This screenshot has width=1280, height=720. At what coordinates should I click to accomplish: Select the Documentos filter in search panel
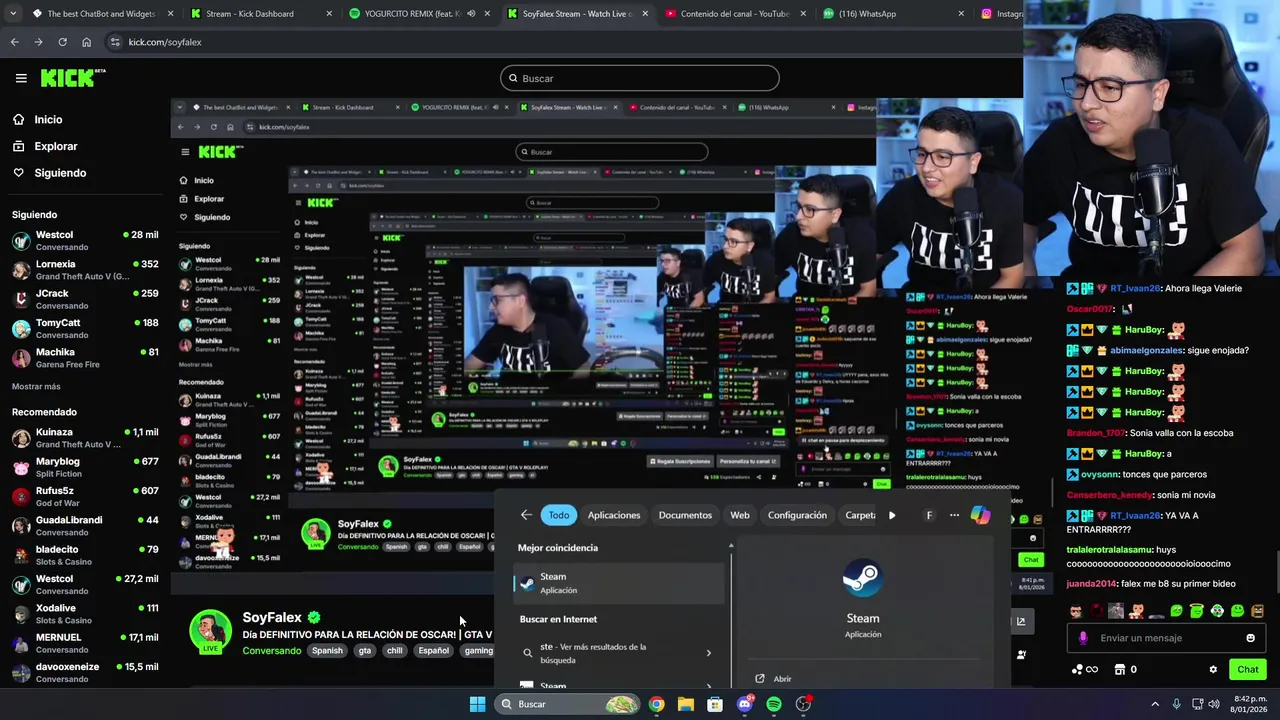pos(685,515)
